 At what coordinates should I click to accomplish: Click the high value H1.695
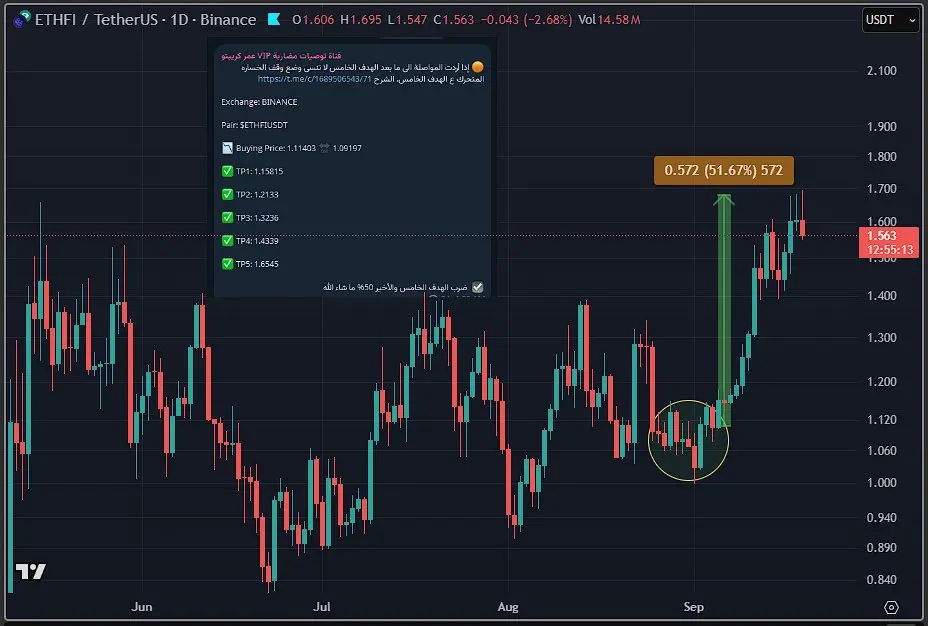361,20
